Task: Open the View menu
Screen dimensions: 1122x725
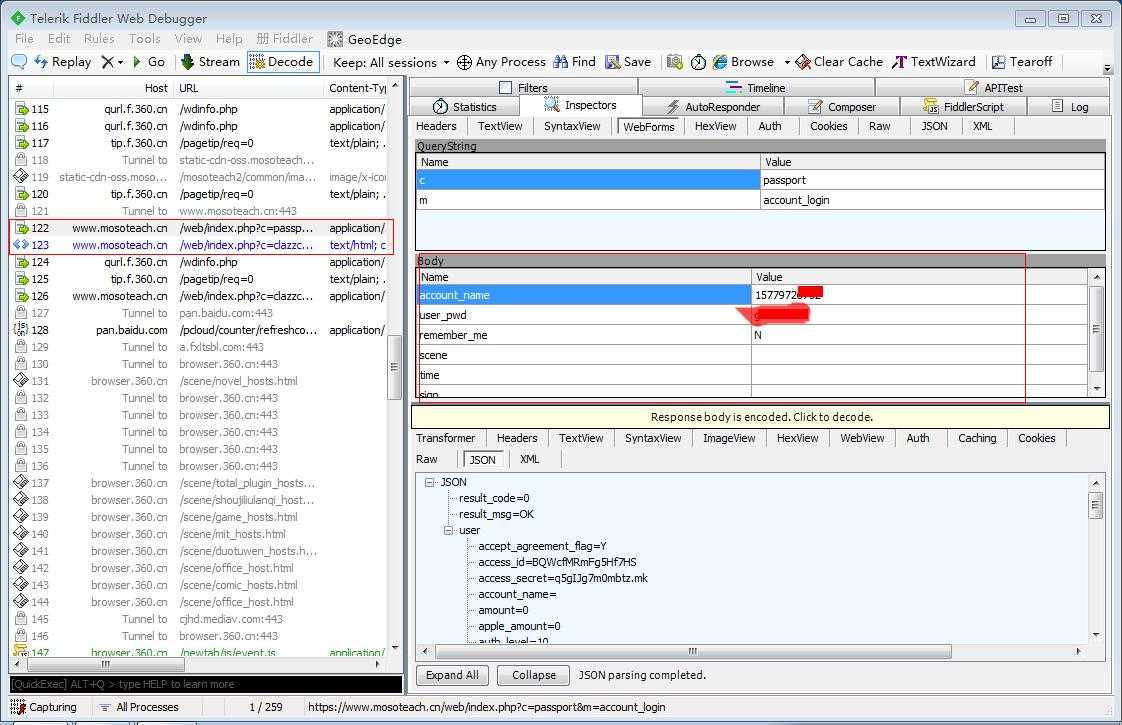Action: 188,39
